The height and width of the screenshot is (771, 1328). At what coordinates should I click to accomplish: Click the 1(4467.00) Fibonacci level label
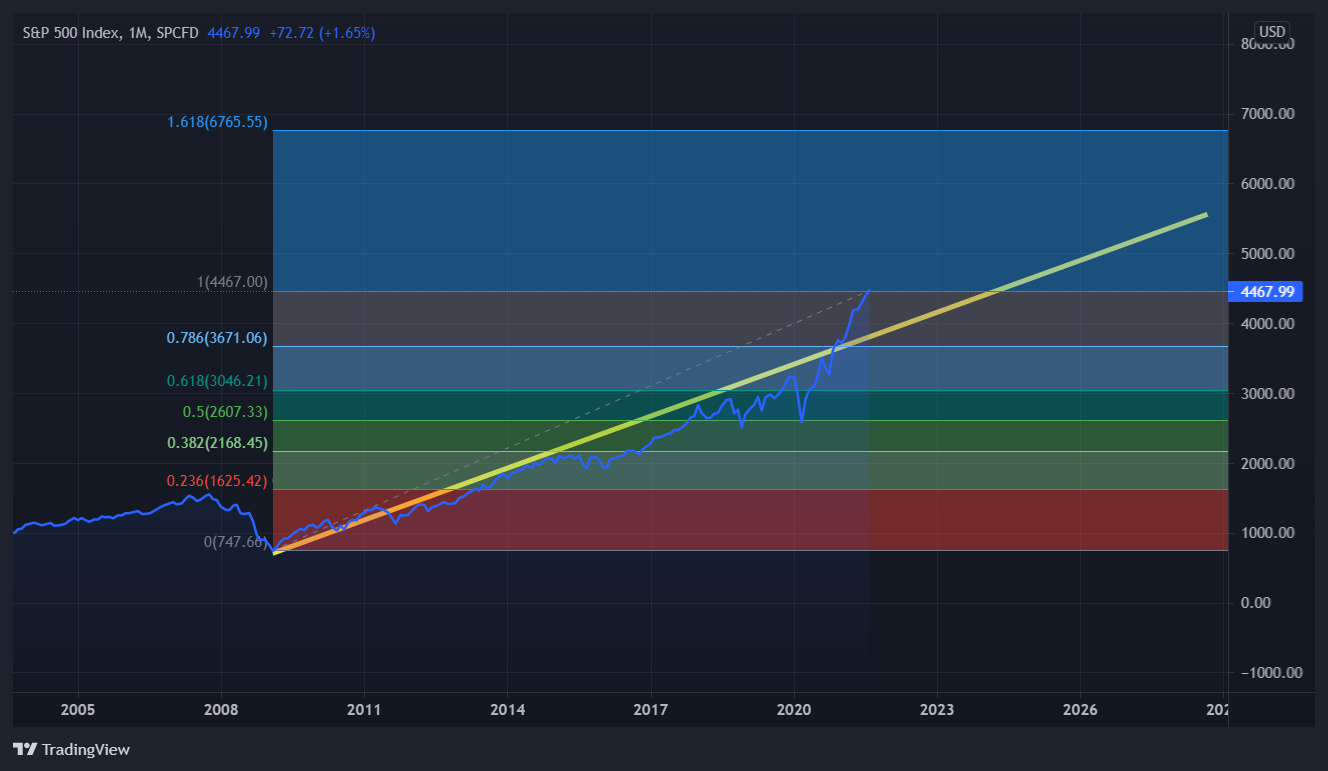(x=232, y=283)
